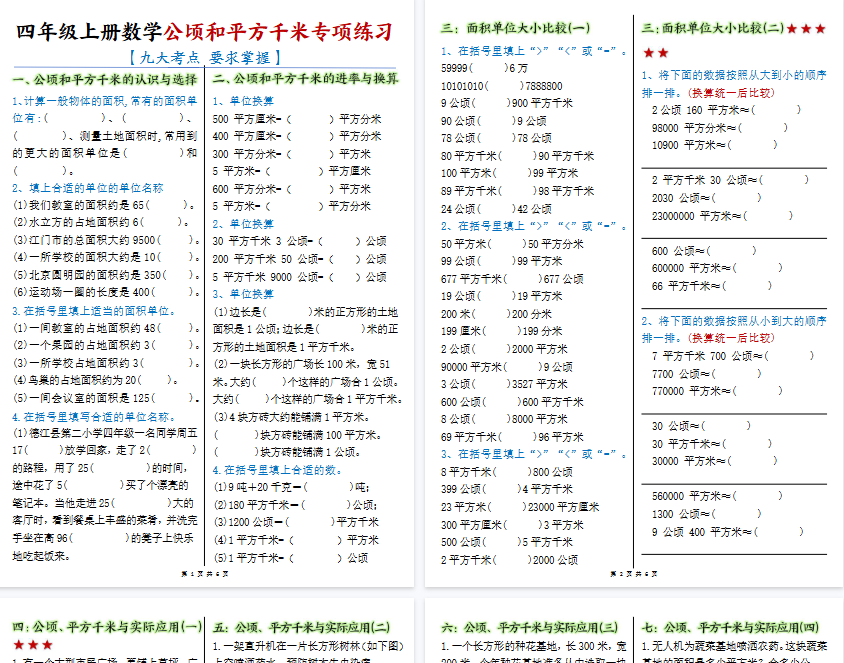Select section heading 一、公顷和平方千米的认识与选择
844x663 pixels.
click(105, 79)
